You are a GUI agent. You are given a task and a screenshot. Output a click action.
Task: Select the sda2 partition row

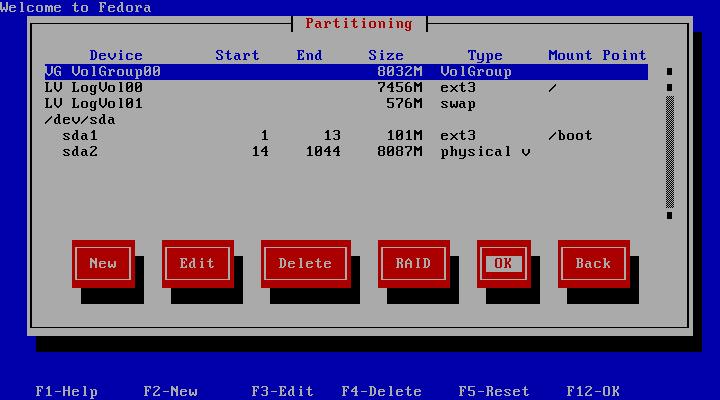[x=346, y=152]
